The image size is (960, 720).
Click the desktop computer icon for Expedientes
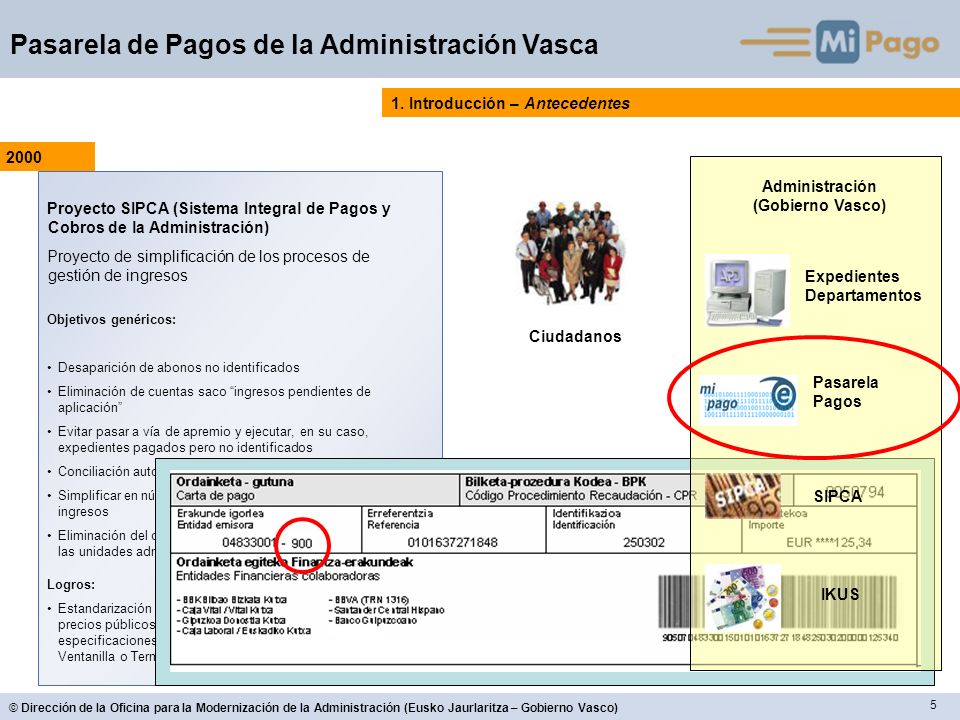click(x=747, y=290)
